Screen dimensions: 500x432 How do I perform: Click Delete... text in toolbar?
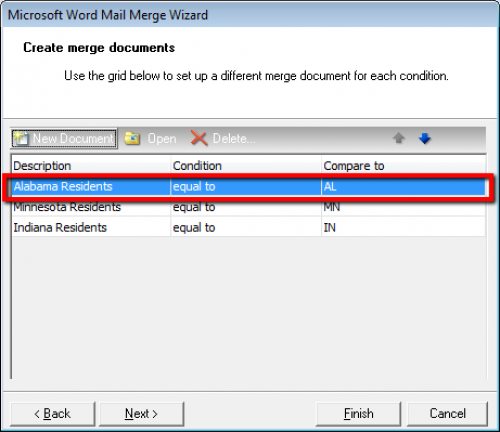point(234,139)
